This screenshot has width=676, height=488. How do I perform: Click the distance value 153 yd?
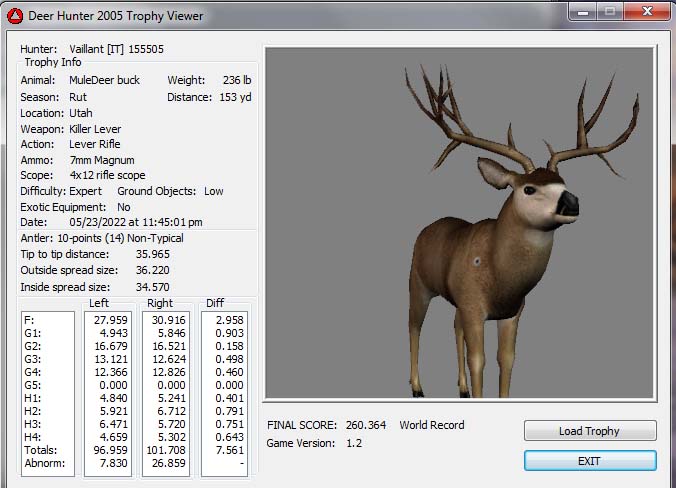[x=235, y=97]
